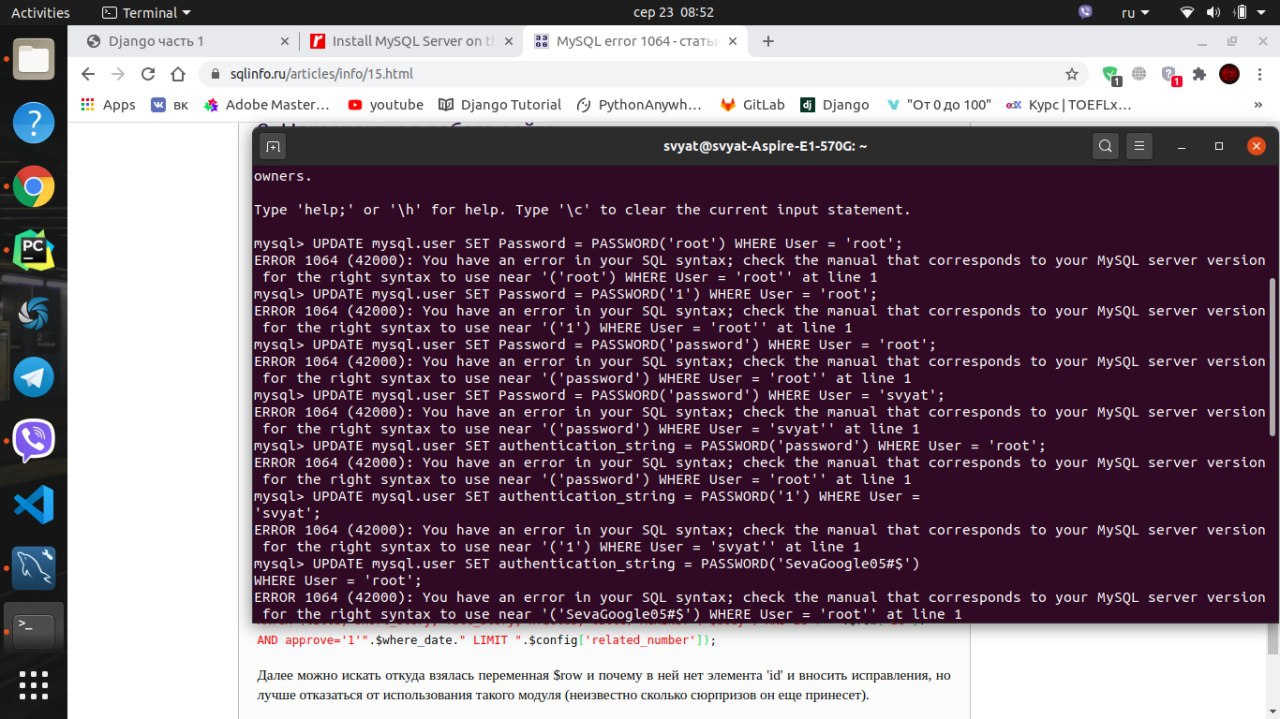This screenshot has height=719, width=1280.
Task: Open the ru keyboard layout dropdown
Action: (x=1137, y=13)
